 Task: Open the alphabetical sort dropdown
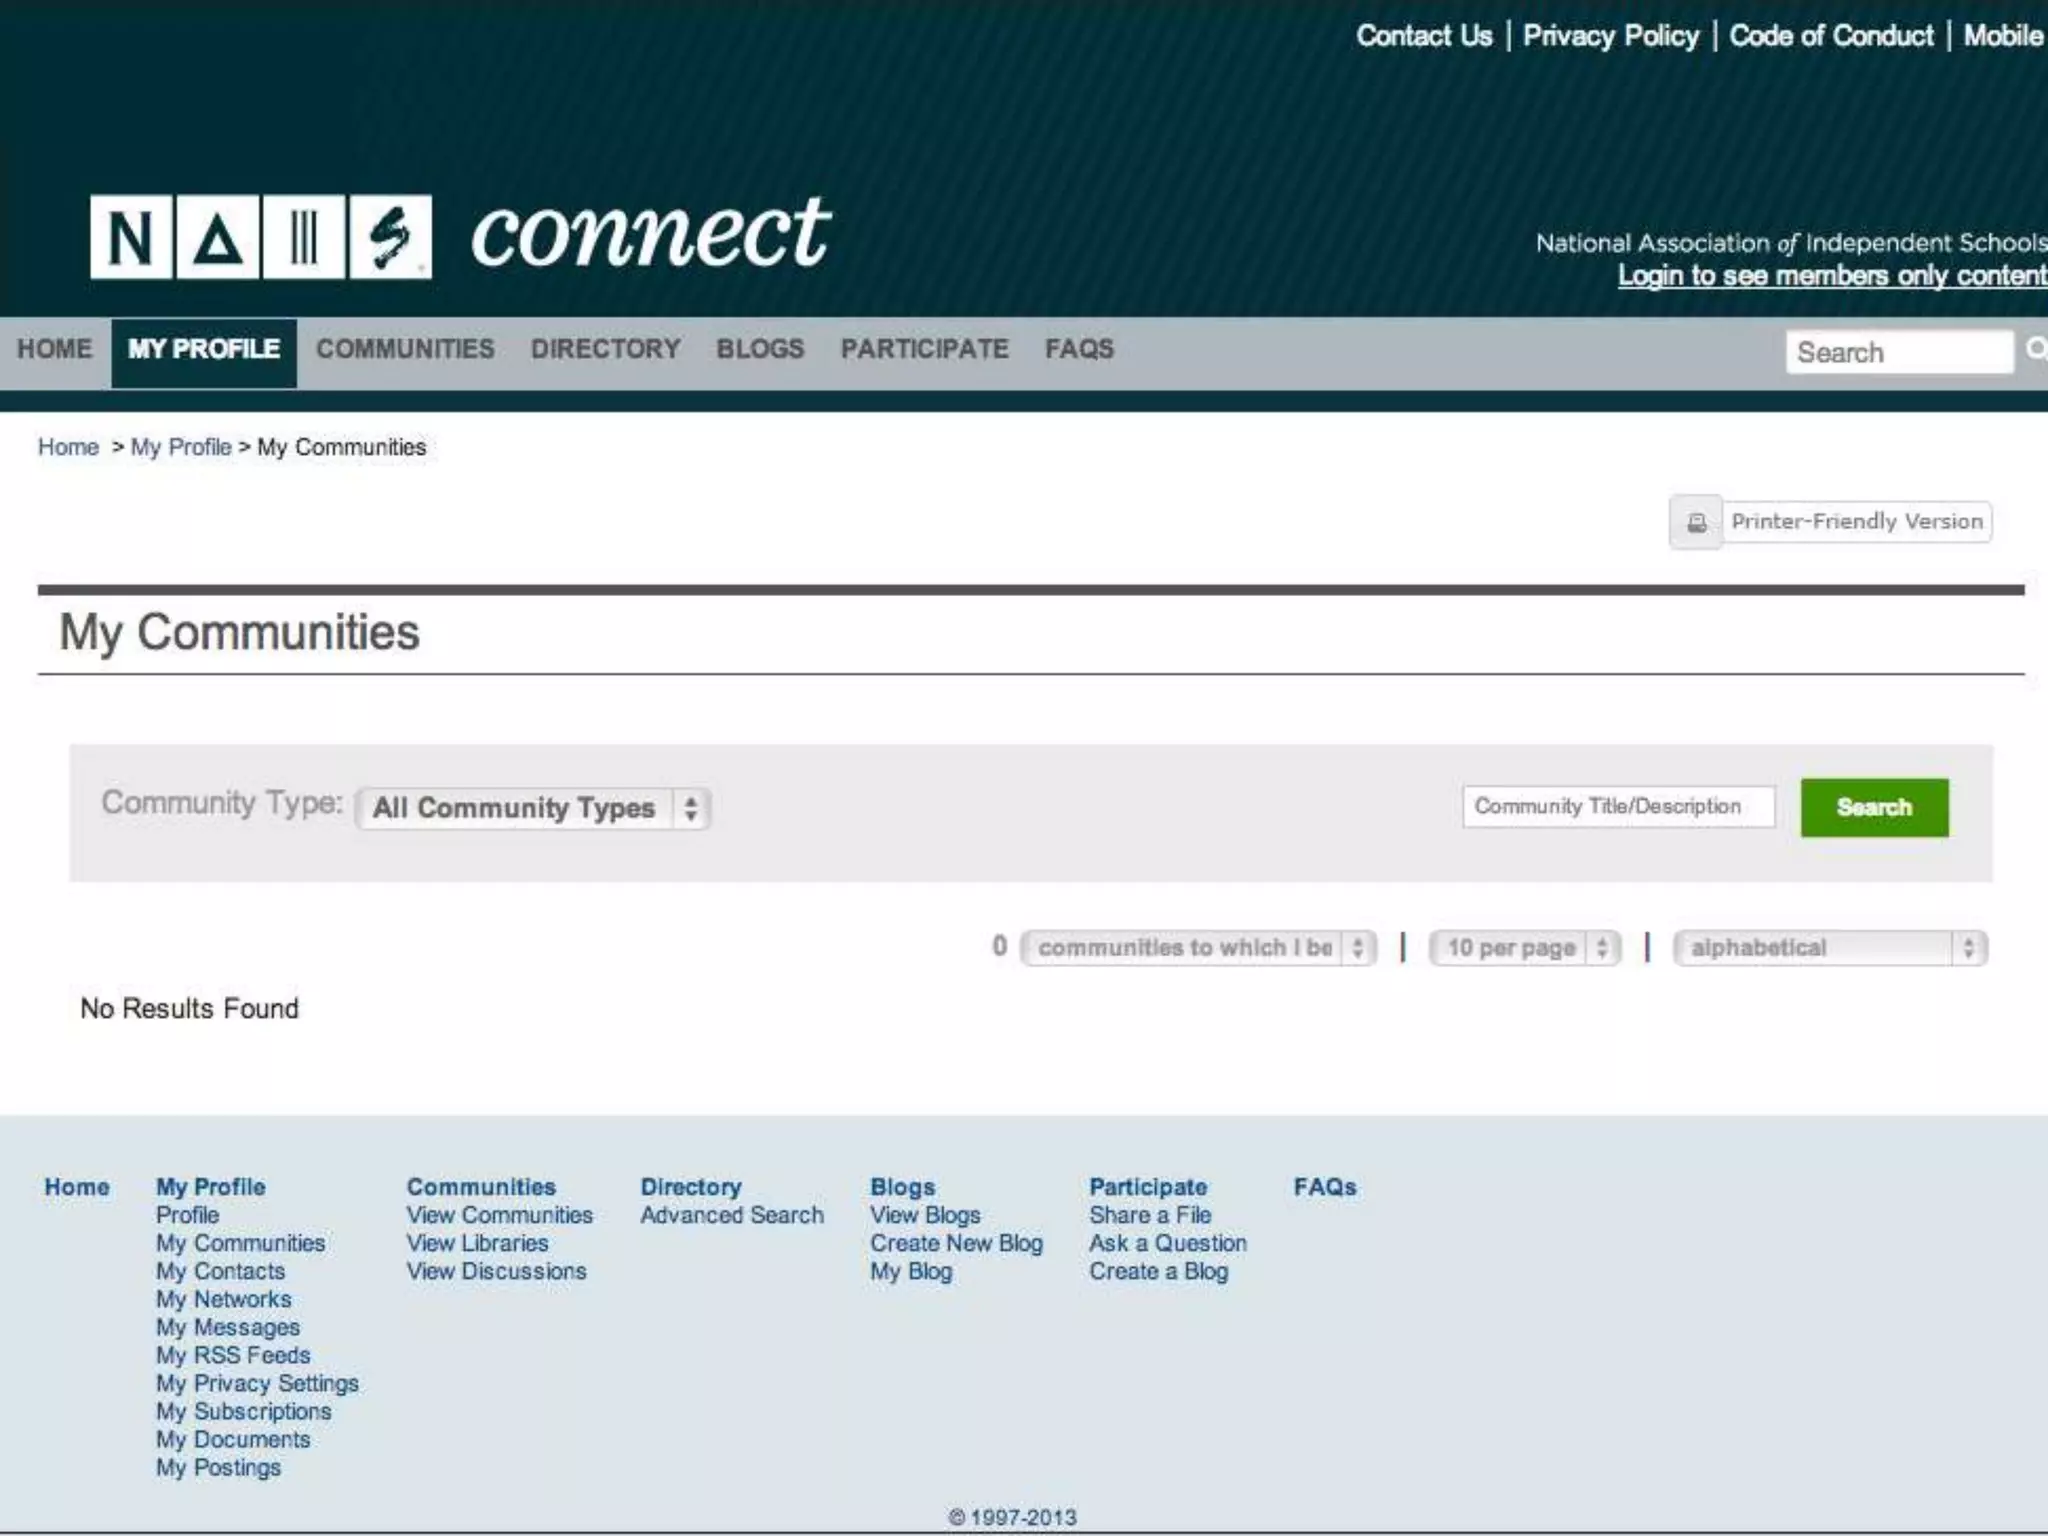[x=1830, y=948]
